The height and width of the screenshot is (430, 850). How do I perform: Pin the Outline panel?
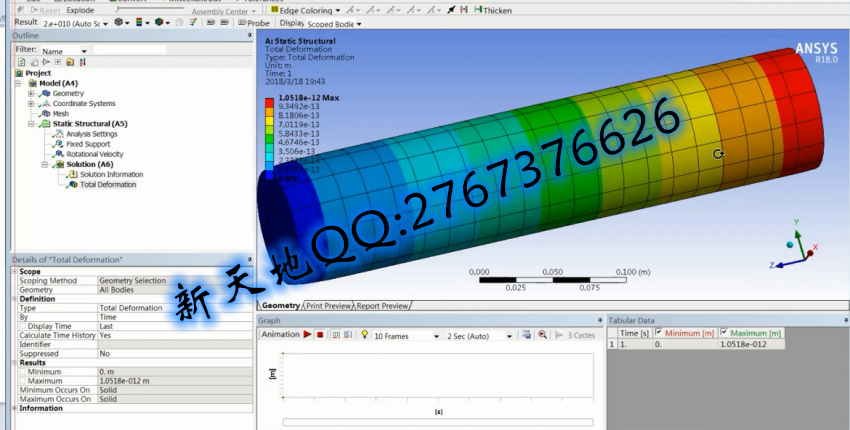tap(246, 36)
